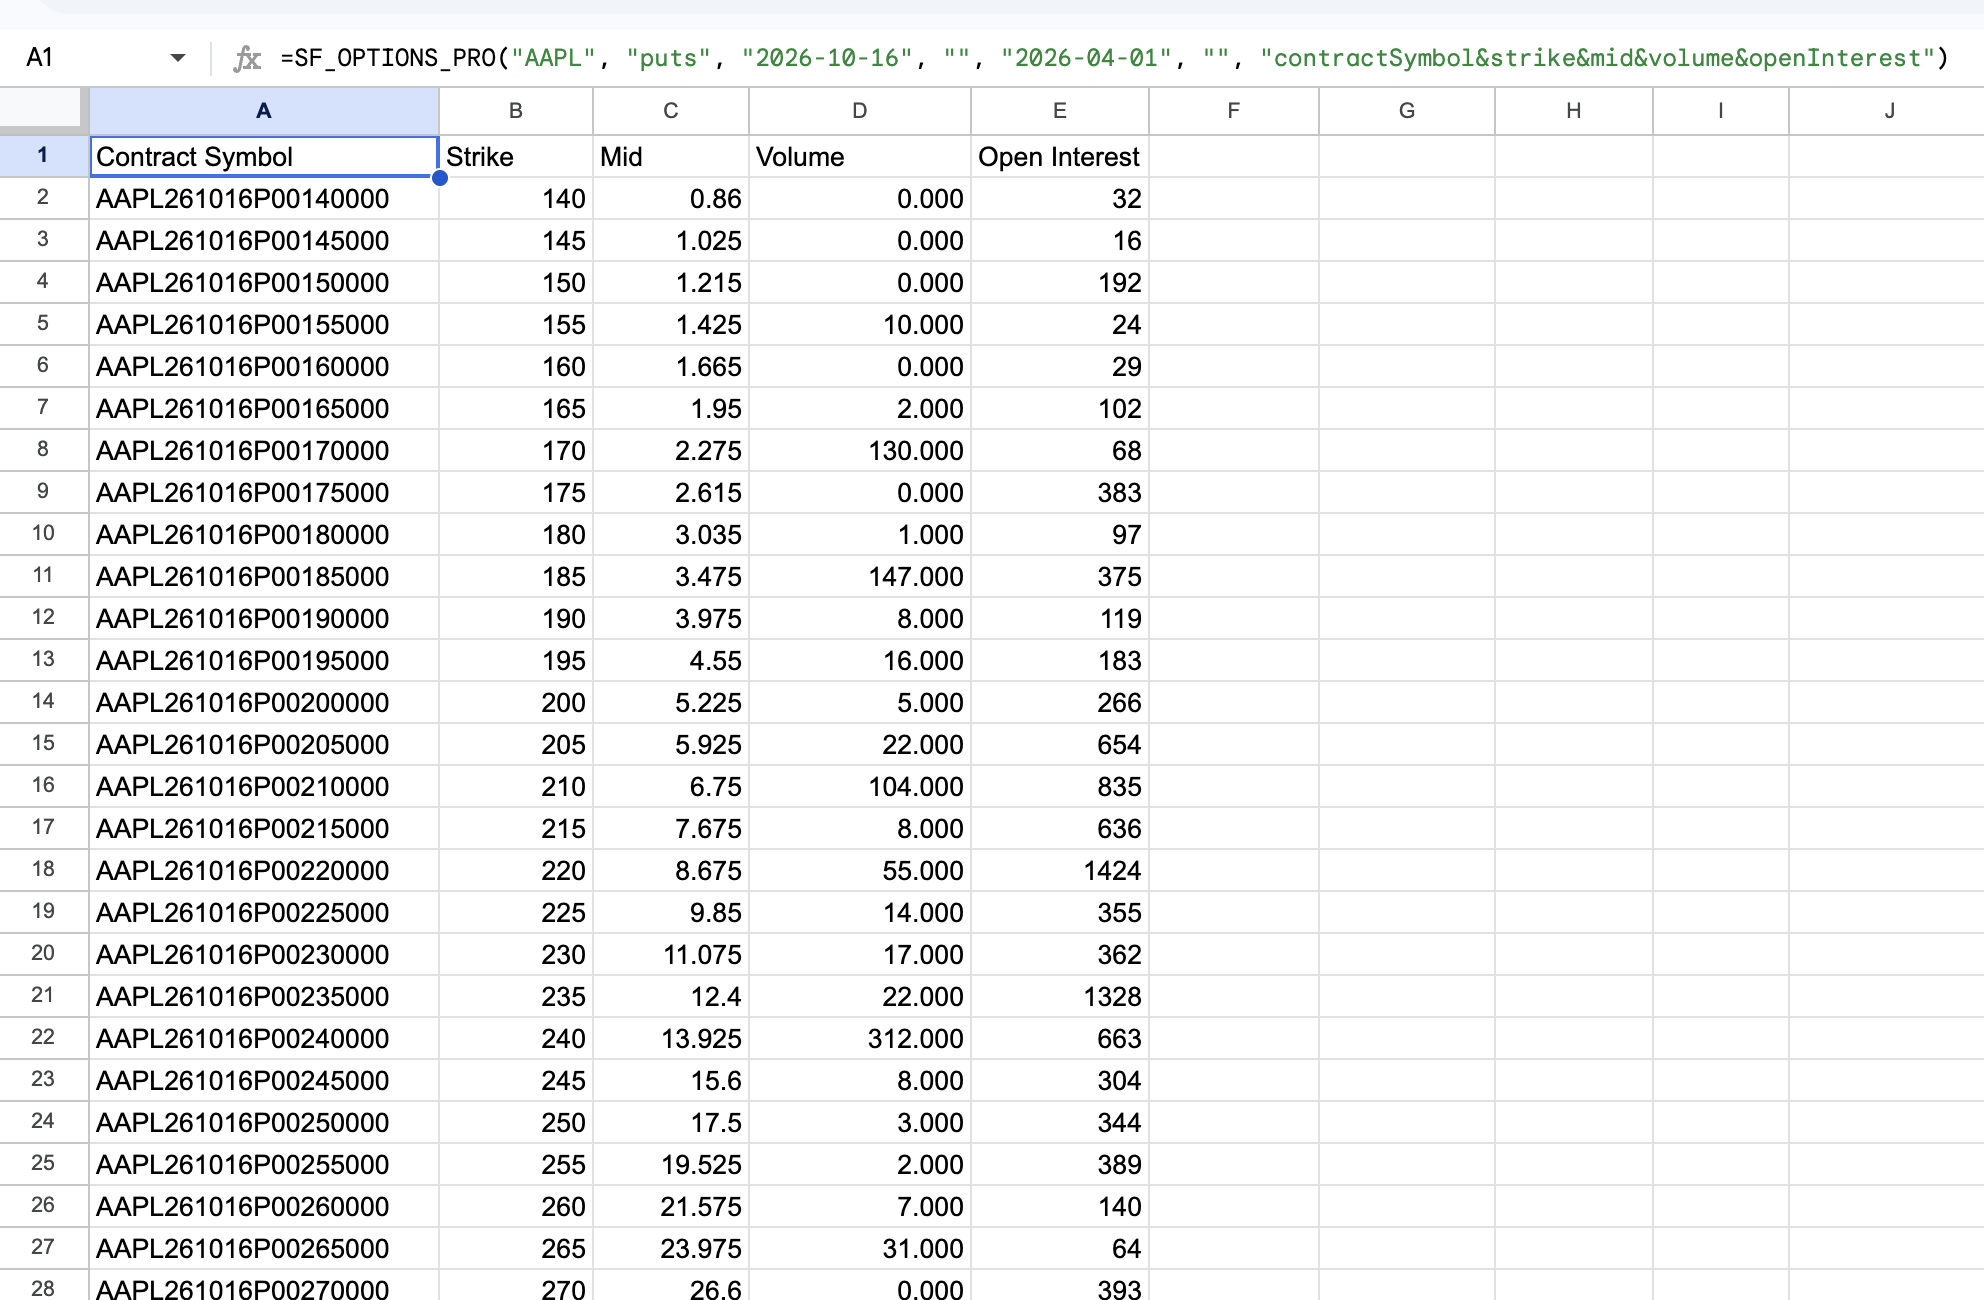Click cell AAPL261016P00265000
The width and height of the screenshot is (1984, 1300).
264,1249
